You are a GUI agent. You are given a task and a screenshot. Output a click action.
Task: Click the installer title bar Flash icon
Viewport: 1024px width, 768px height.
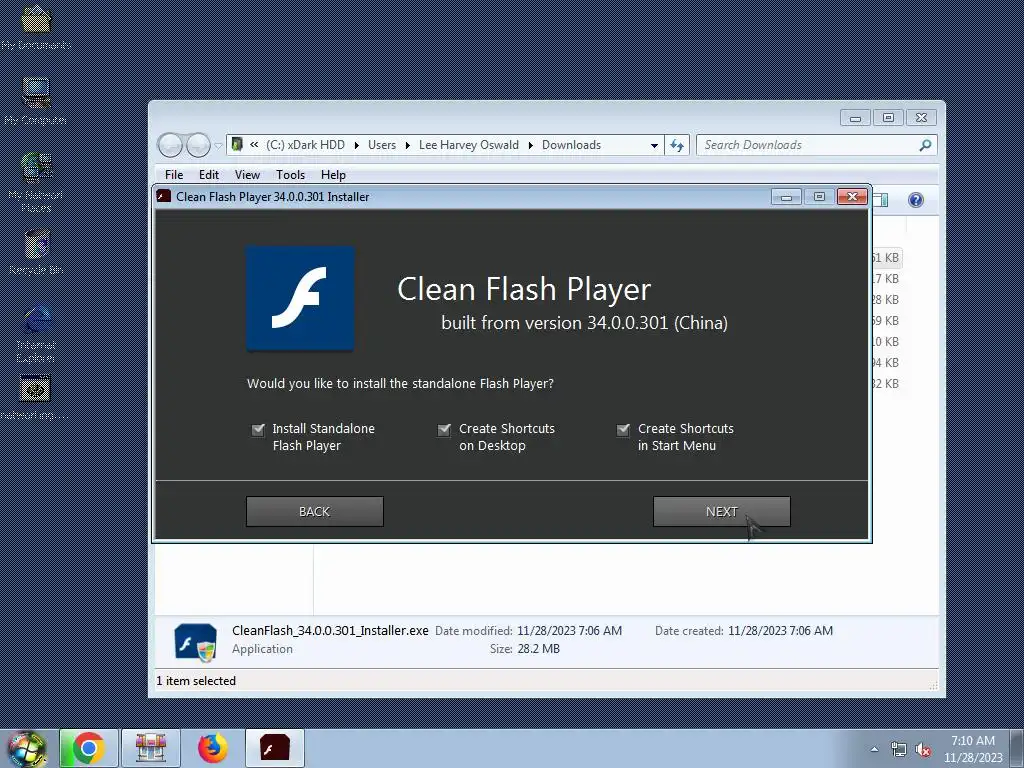164,196
